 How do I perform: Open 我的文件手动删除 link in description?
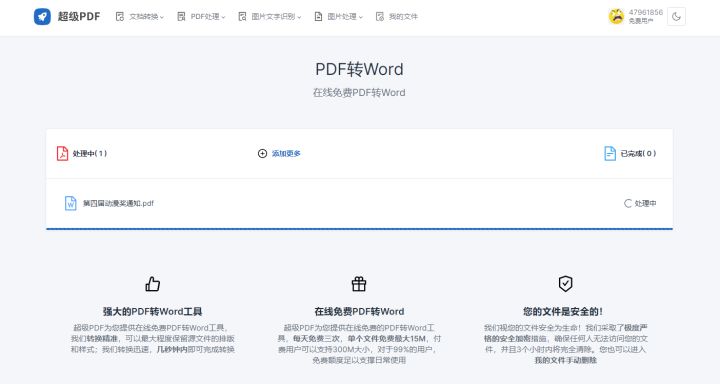[x=566, y=360]
